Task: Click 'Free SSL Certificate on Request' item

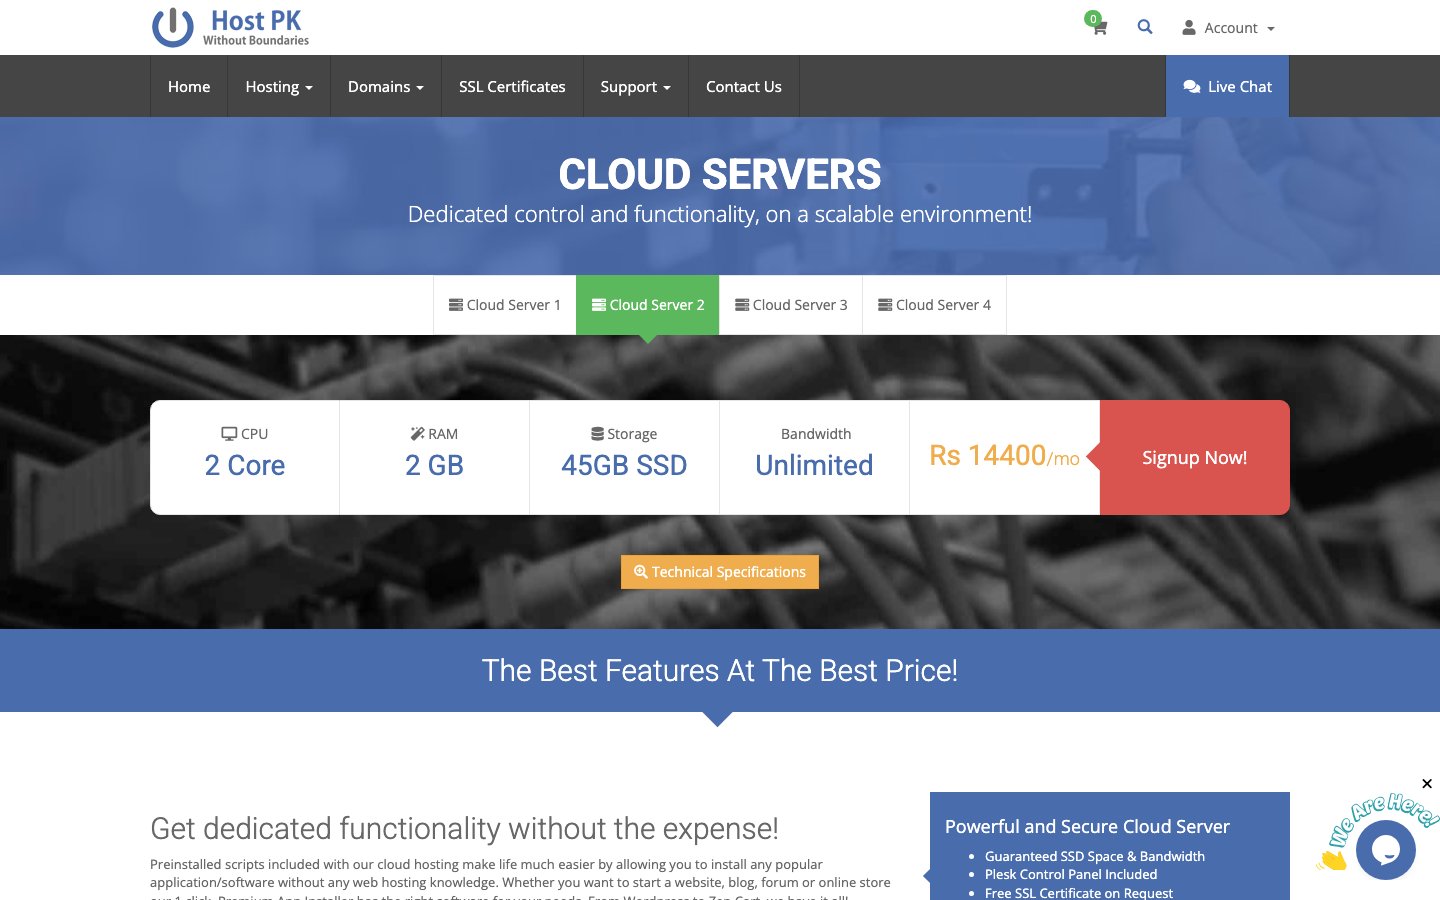Action: [1079, 892]
